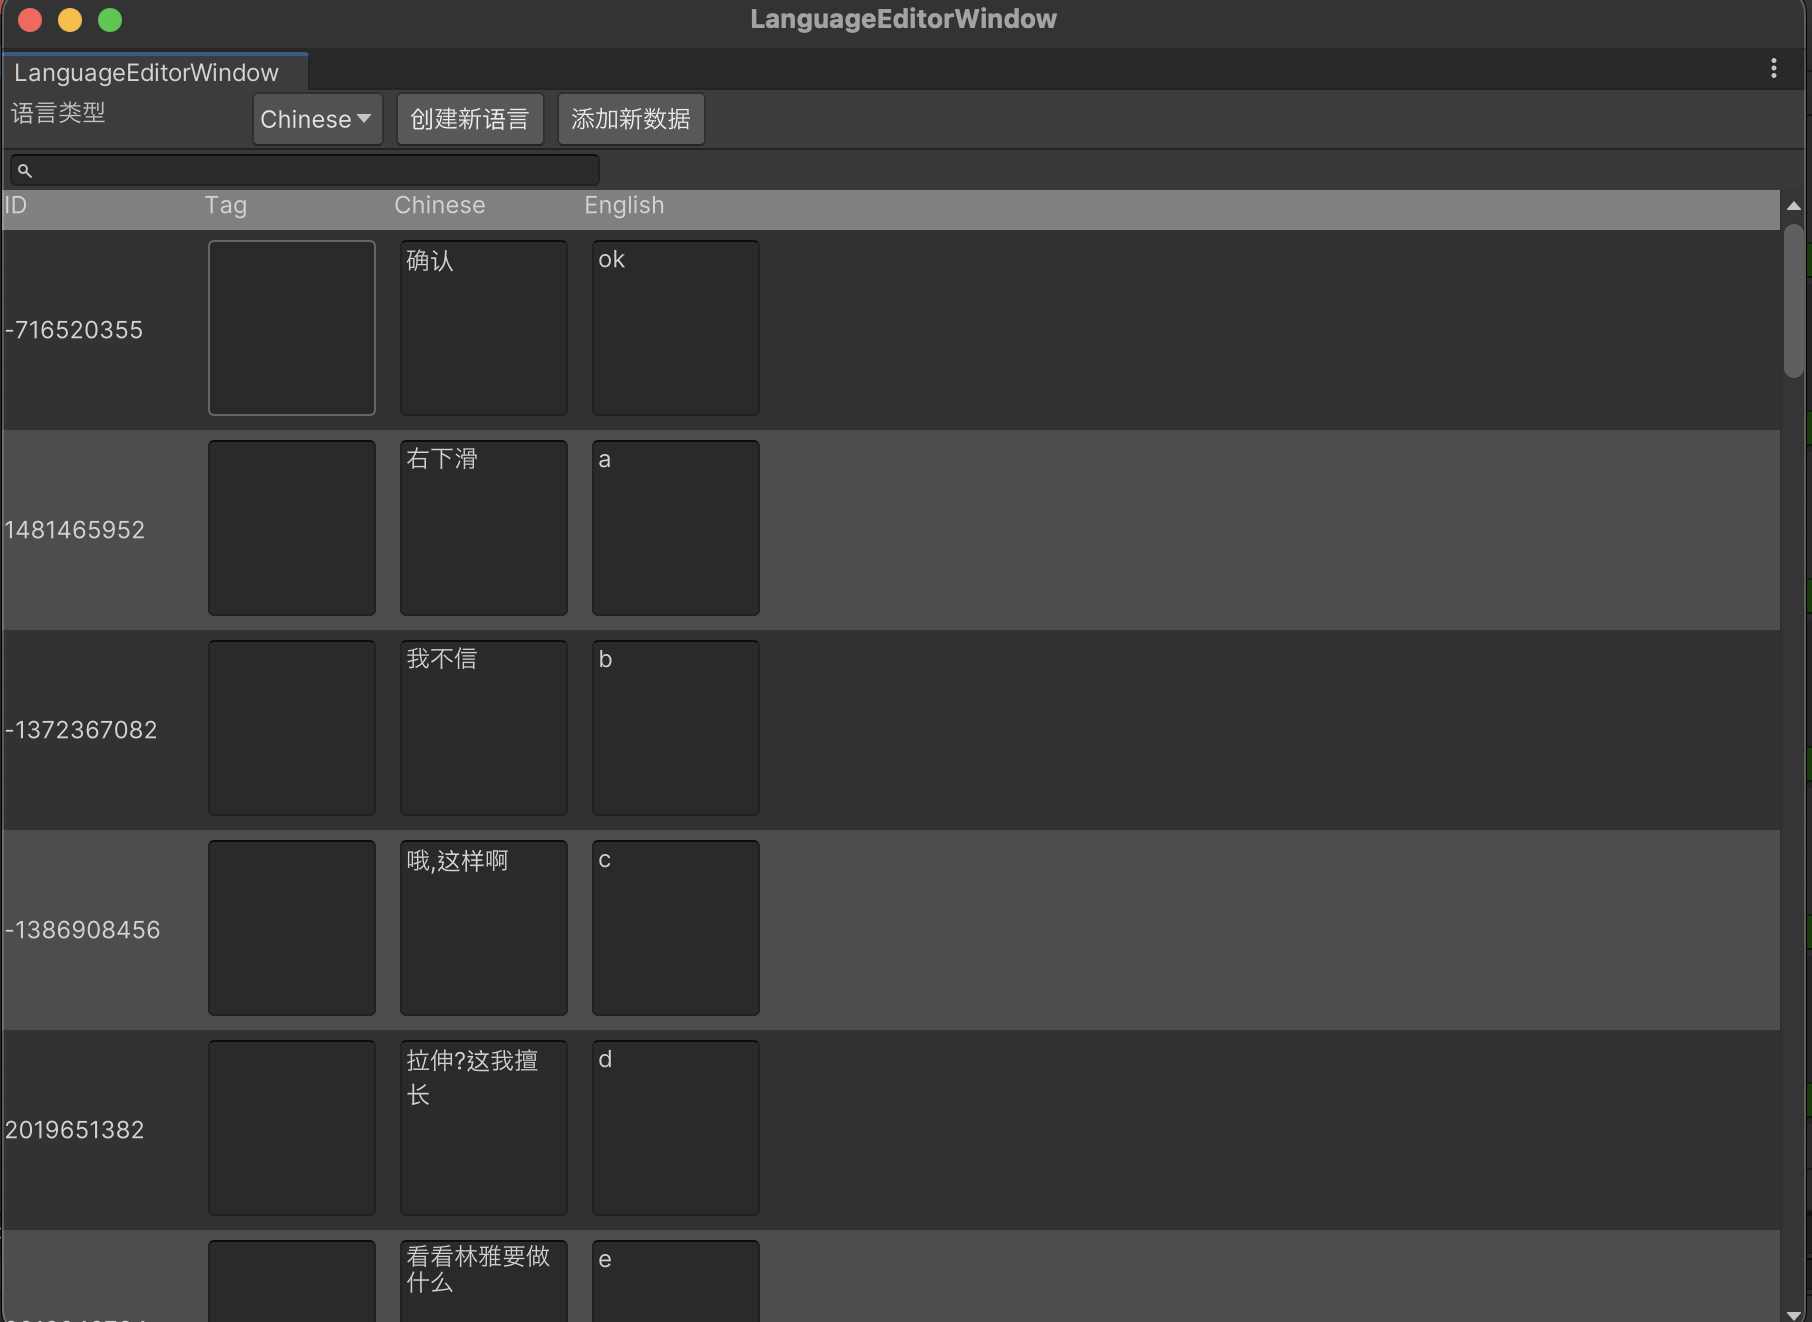This screenshot has height=1322, width=1812.
Task: Open the Chinese language type dropdown
Action: pos(317,119)
